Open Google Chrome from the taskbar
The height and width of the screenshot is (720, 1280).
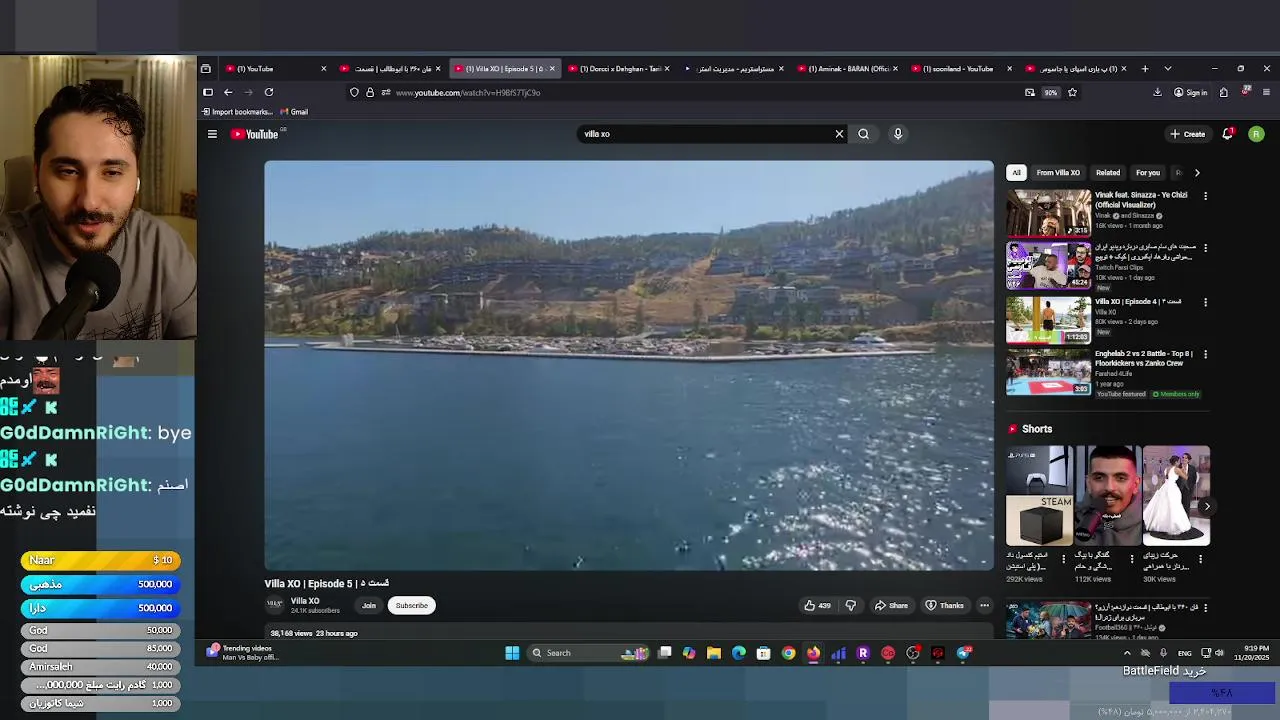point(789,653)
